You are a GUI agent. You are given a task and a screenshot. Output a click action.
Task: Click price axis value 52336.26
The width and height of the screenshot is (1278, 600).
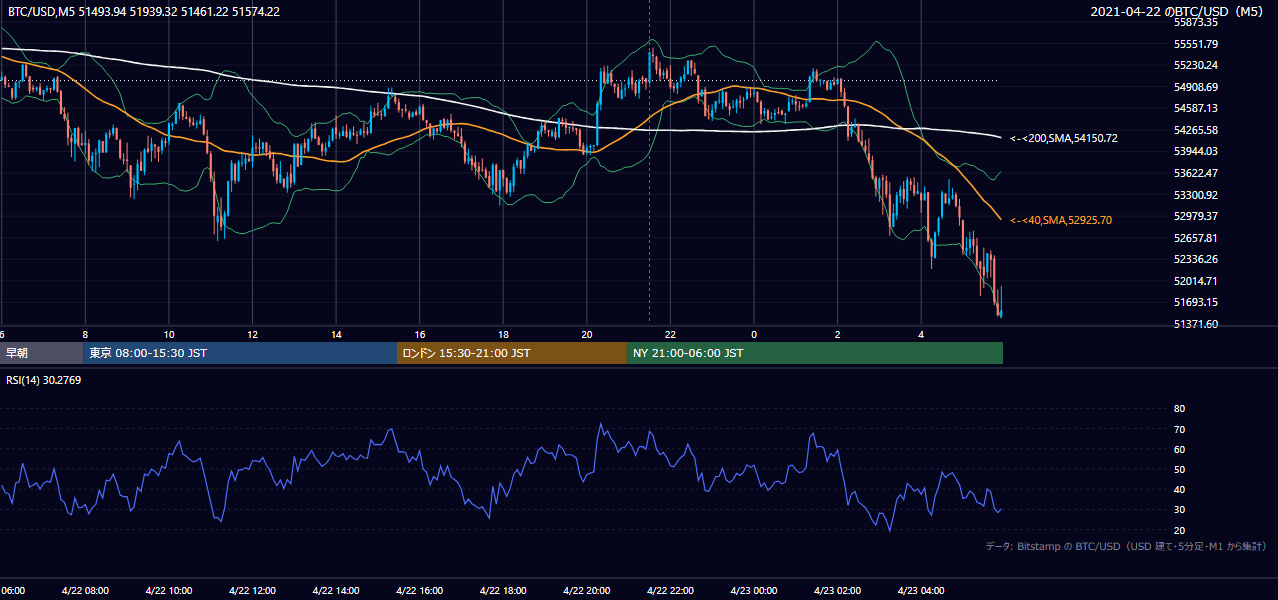pyautogui.click(x=1195, y=259)
